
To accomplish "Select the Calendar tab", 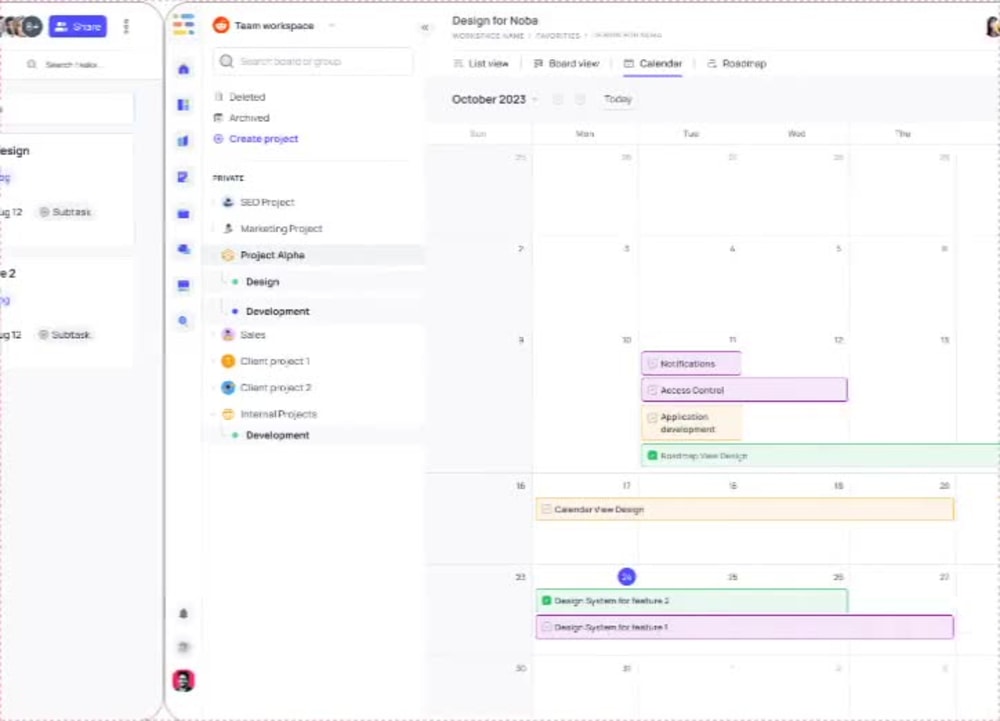I will 652,63.
